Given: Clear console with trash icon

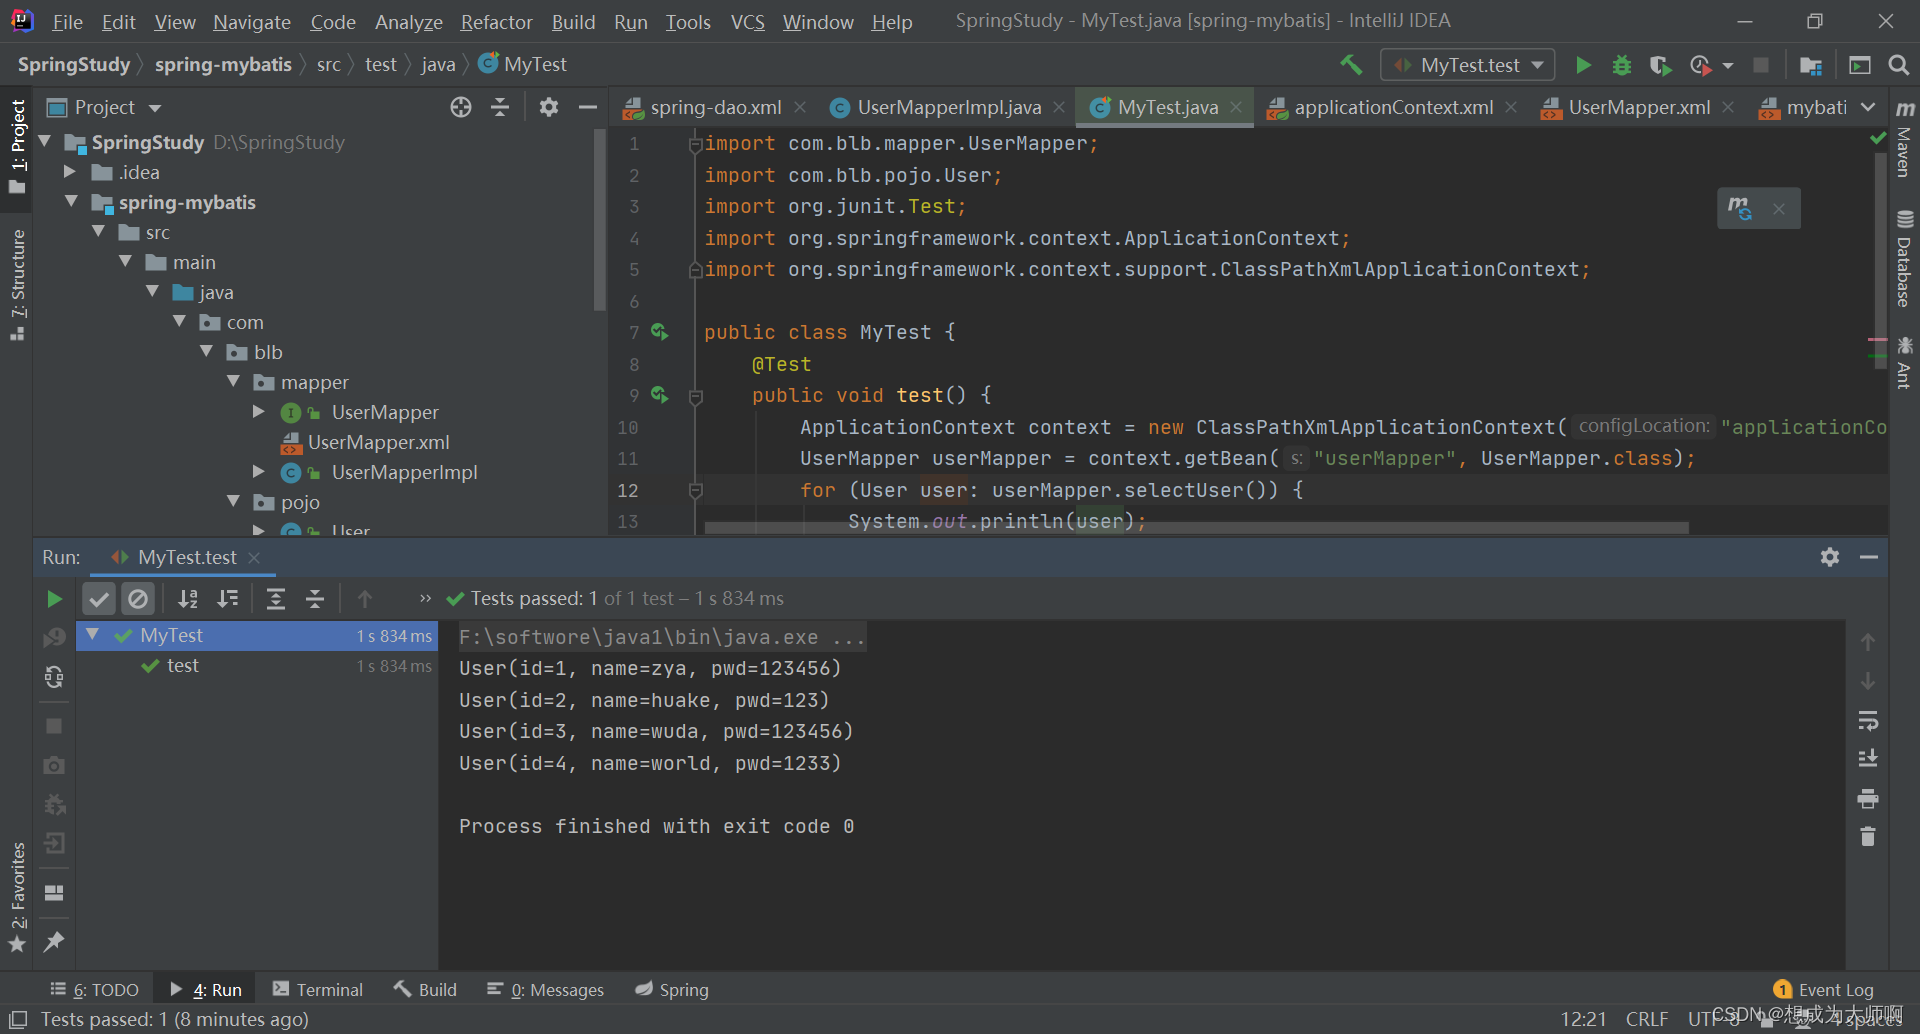Looking at the screenshot, I should [x=1867, y=836].
